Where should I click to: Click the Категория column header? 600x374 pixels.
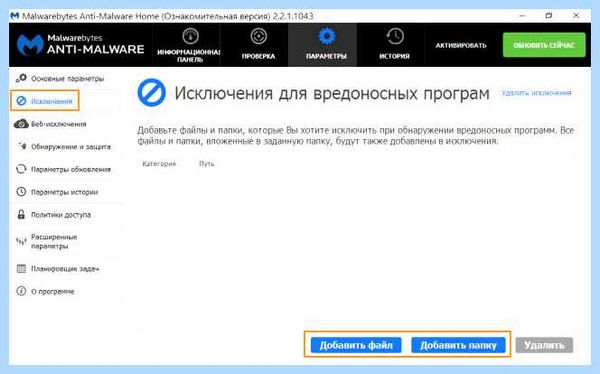159,164
